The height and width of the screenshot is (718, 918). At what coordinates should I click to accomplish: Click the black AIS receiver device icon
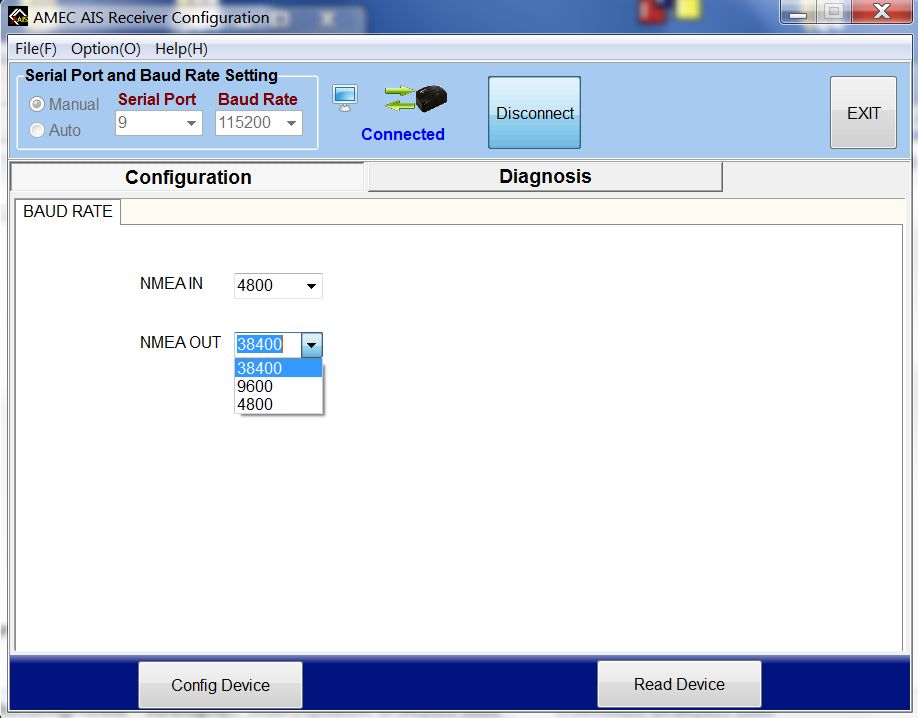[431, 98]
